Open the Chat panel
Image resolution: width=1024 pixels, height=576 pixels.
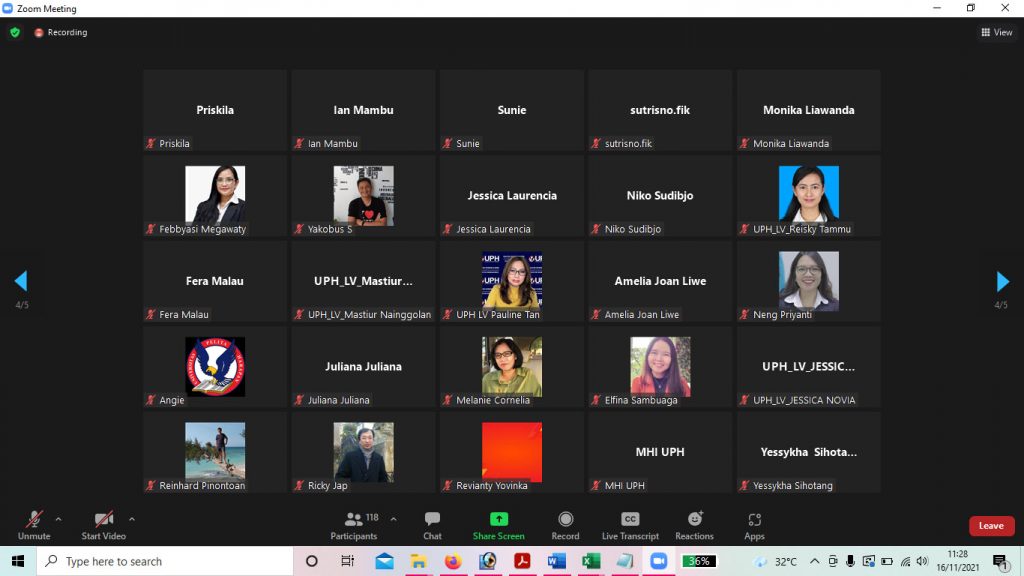click(x=432, y=524)
